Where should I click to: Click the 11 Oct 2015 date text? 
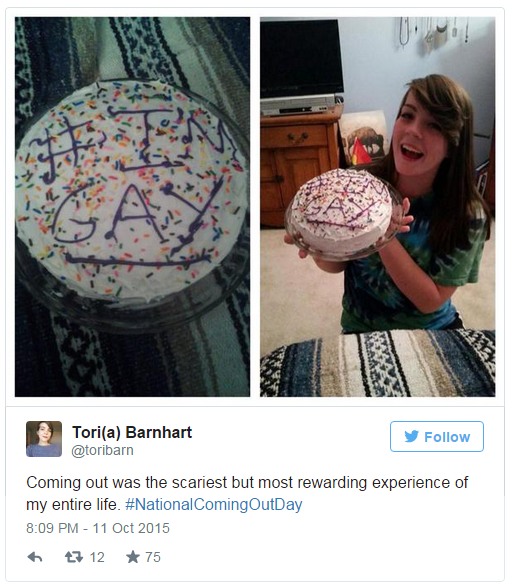[131, 528]
